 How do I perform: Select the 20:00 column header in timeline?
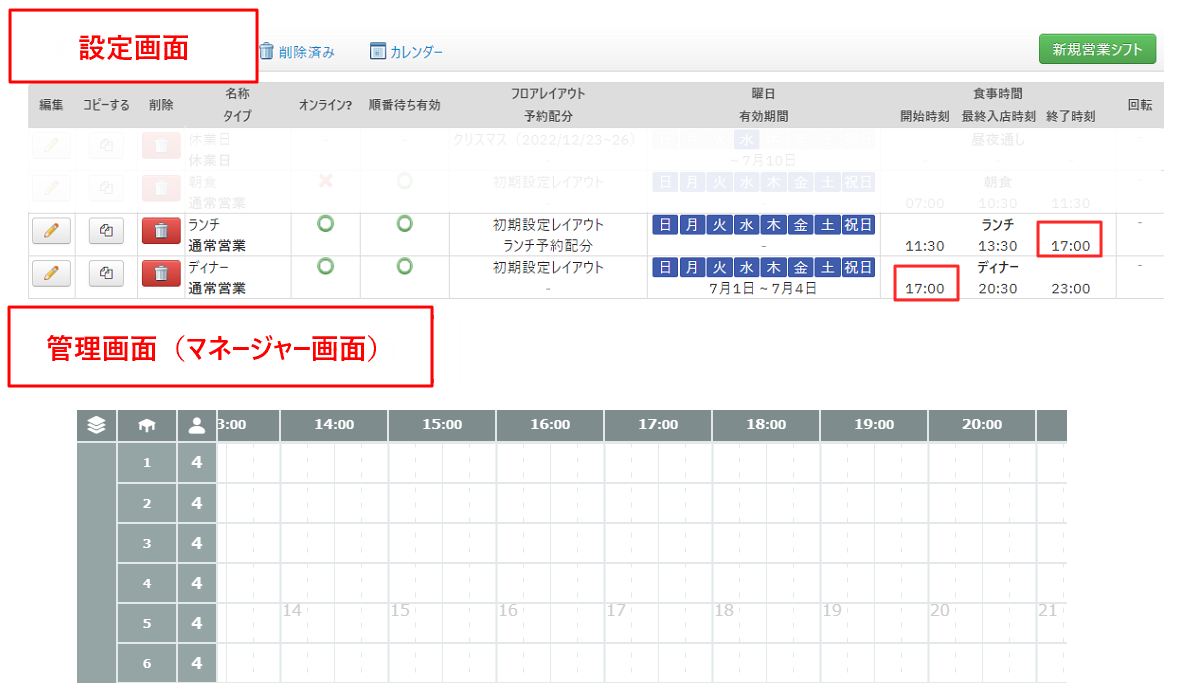pos(982,425)
